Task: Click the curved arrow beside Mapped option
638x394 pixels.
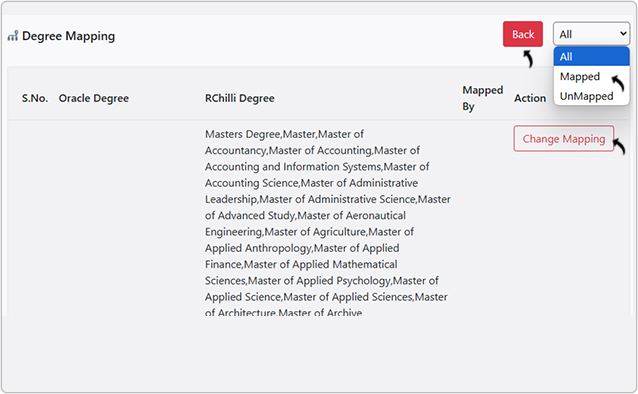Action: pos(618,83)
